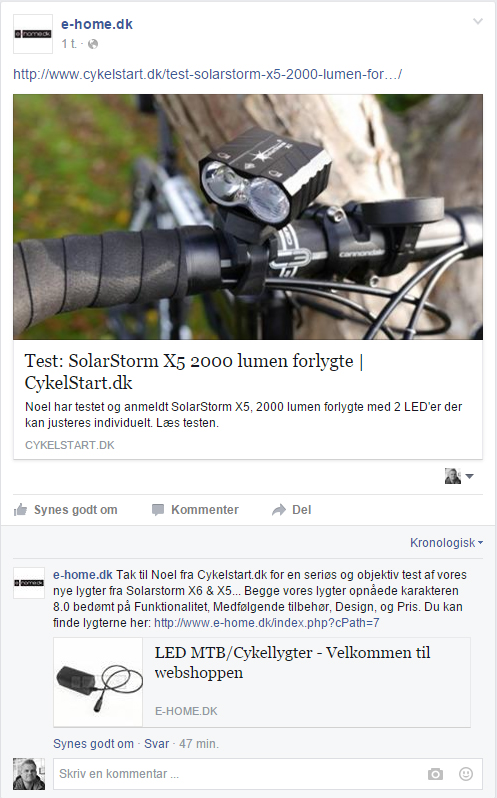This screenshot has height=798, width=497.
Task: Click the e-home.dk commenter avatar
Action: 29,583
